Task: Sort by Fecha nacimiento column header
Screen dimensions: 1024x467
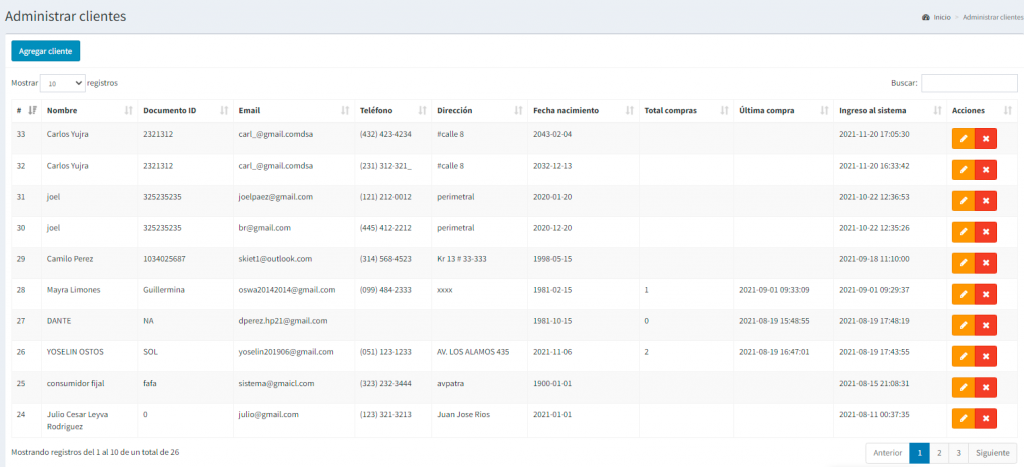Action: (x=582, y=110)
